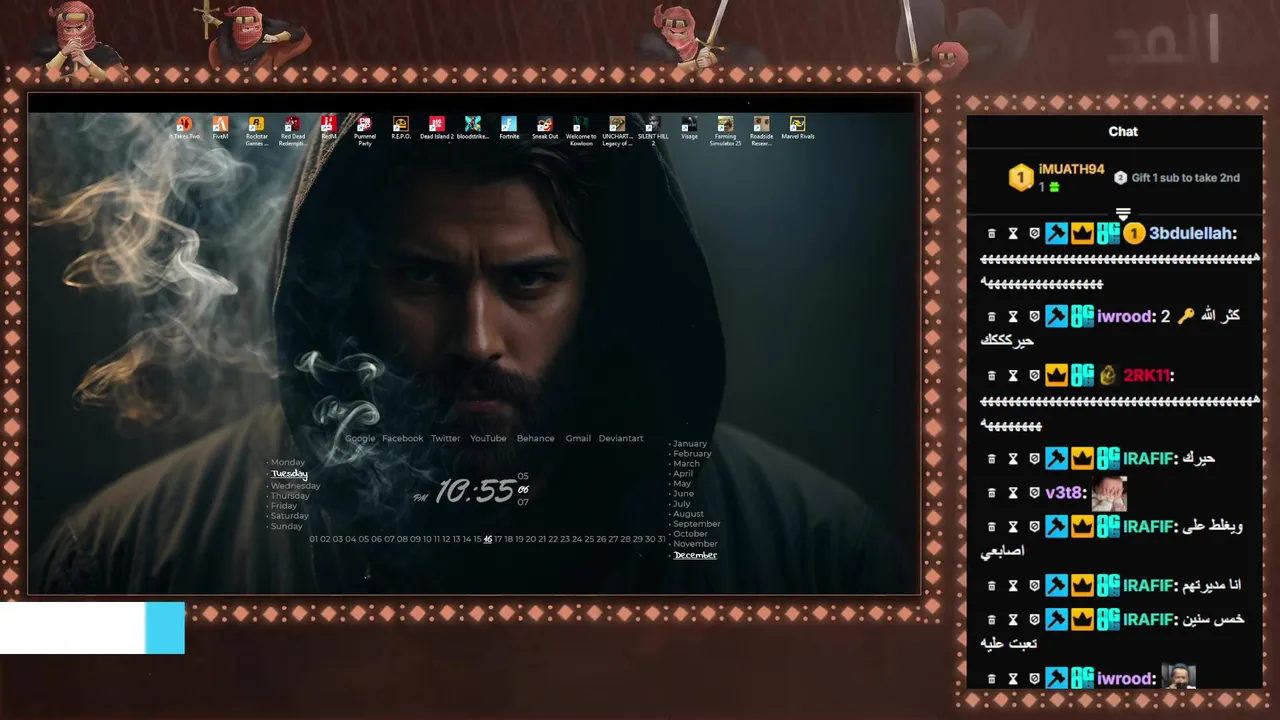The width and height of the screenshot is (1280, 720).
Task: Select the highlighted Tuesday in the weekday list
Action: tap(289, 474)
